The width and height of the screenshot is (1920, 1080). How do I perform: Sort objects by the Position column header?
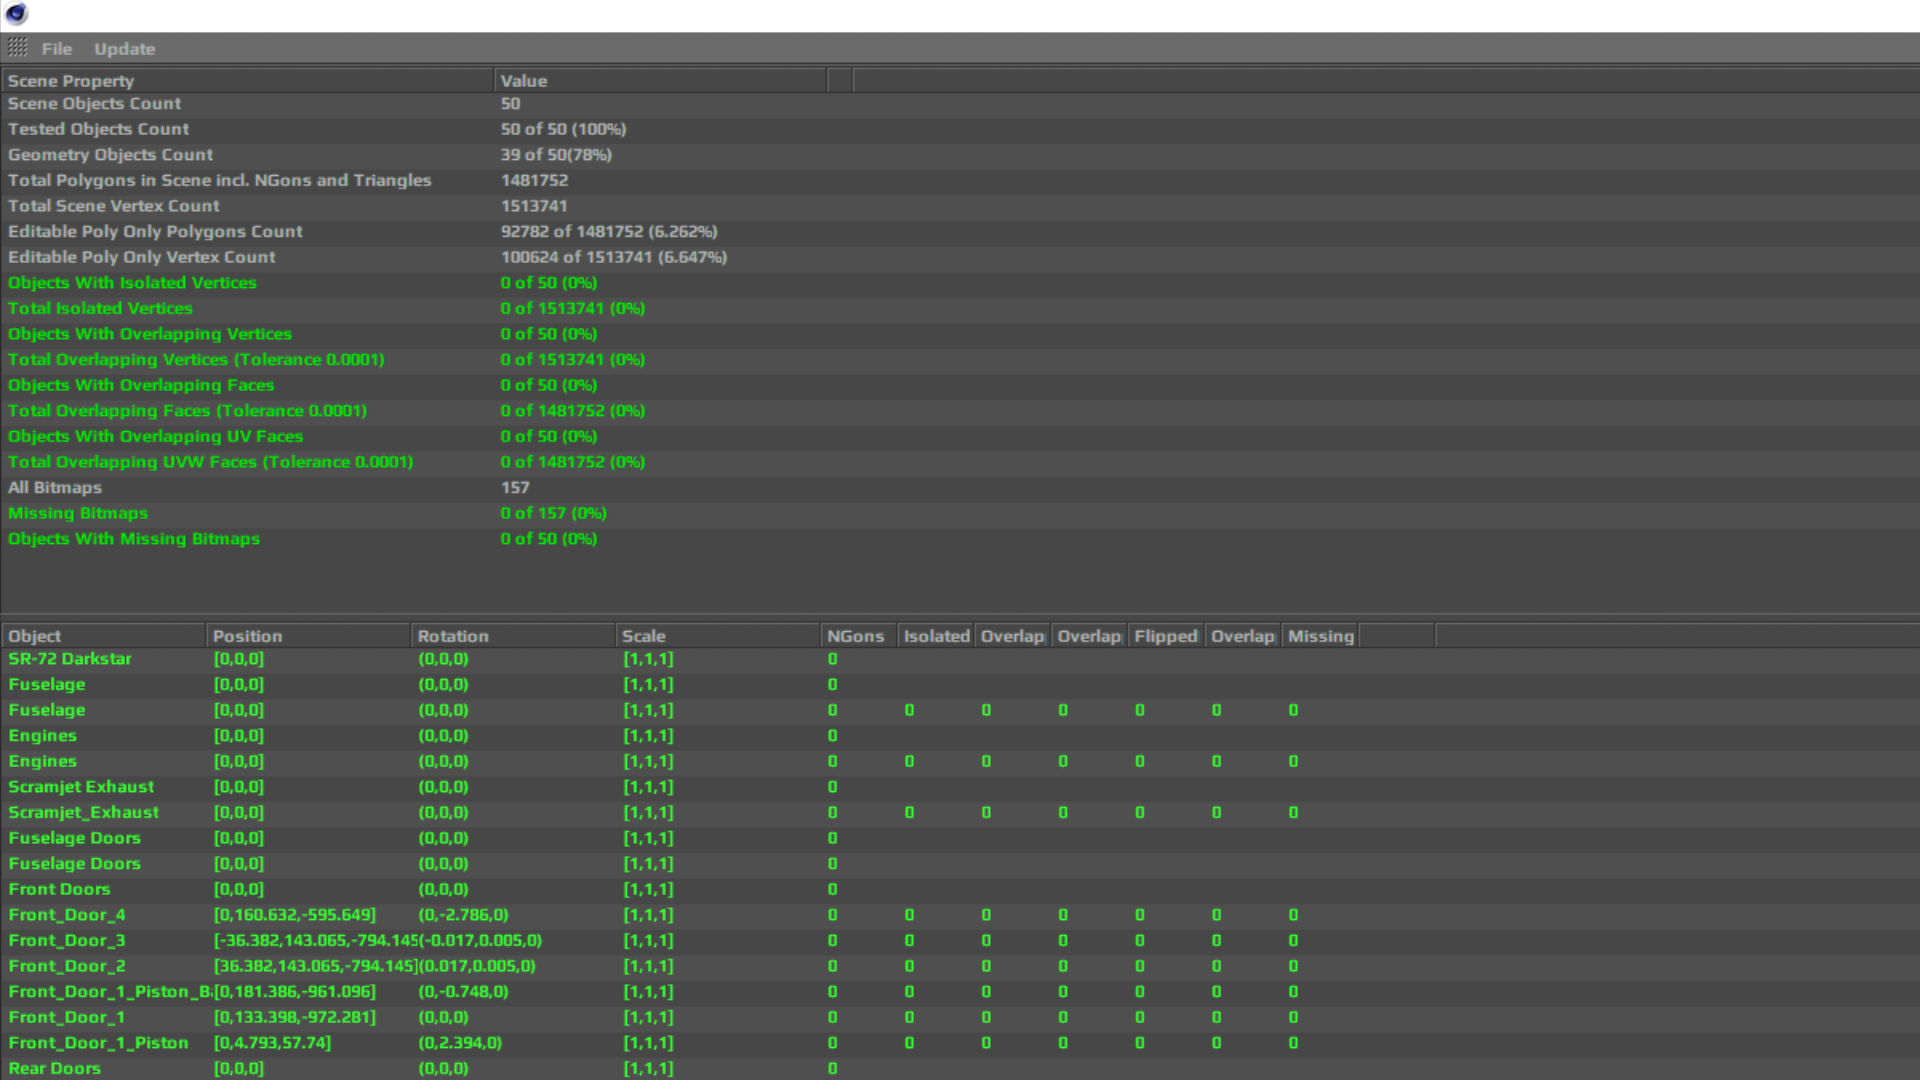[247, 636]
